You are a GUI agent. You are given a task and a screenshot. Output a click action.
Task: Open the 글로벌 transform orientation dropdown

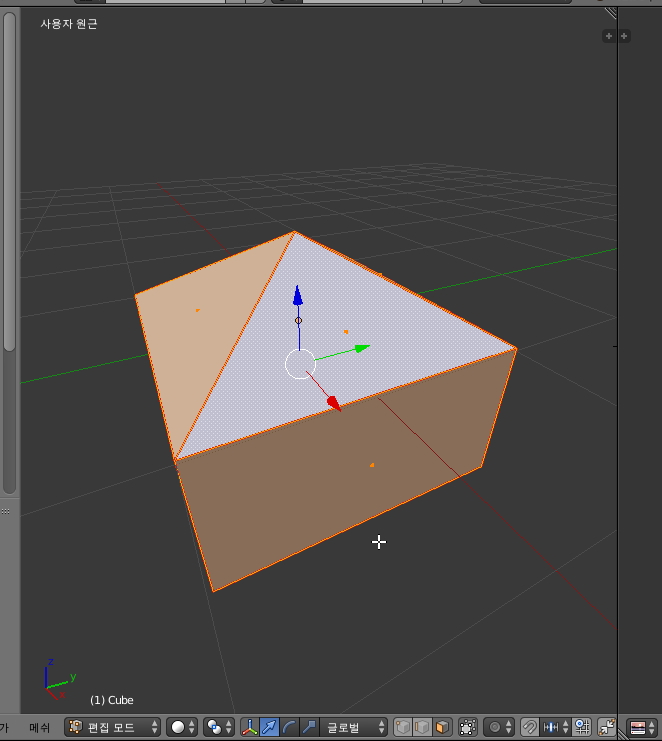[x=354, y=727]
